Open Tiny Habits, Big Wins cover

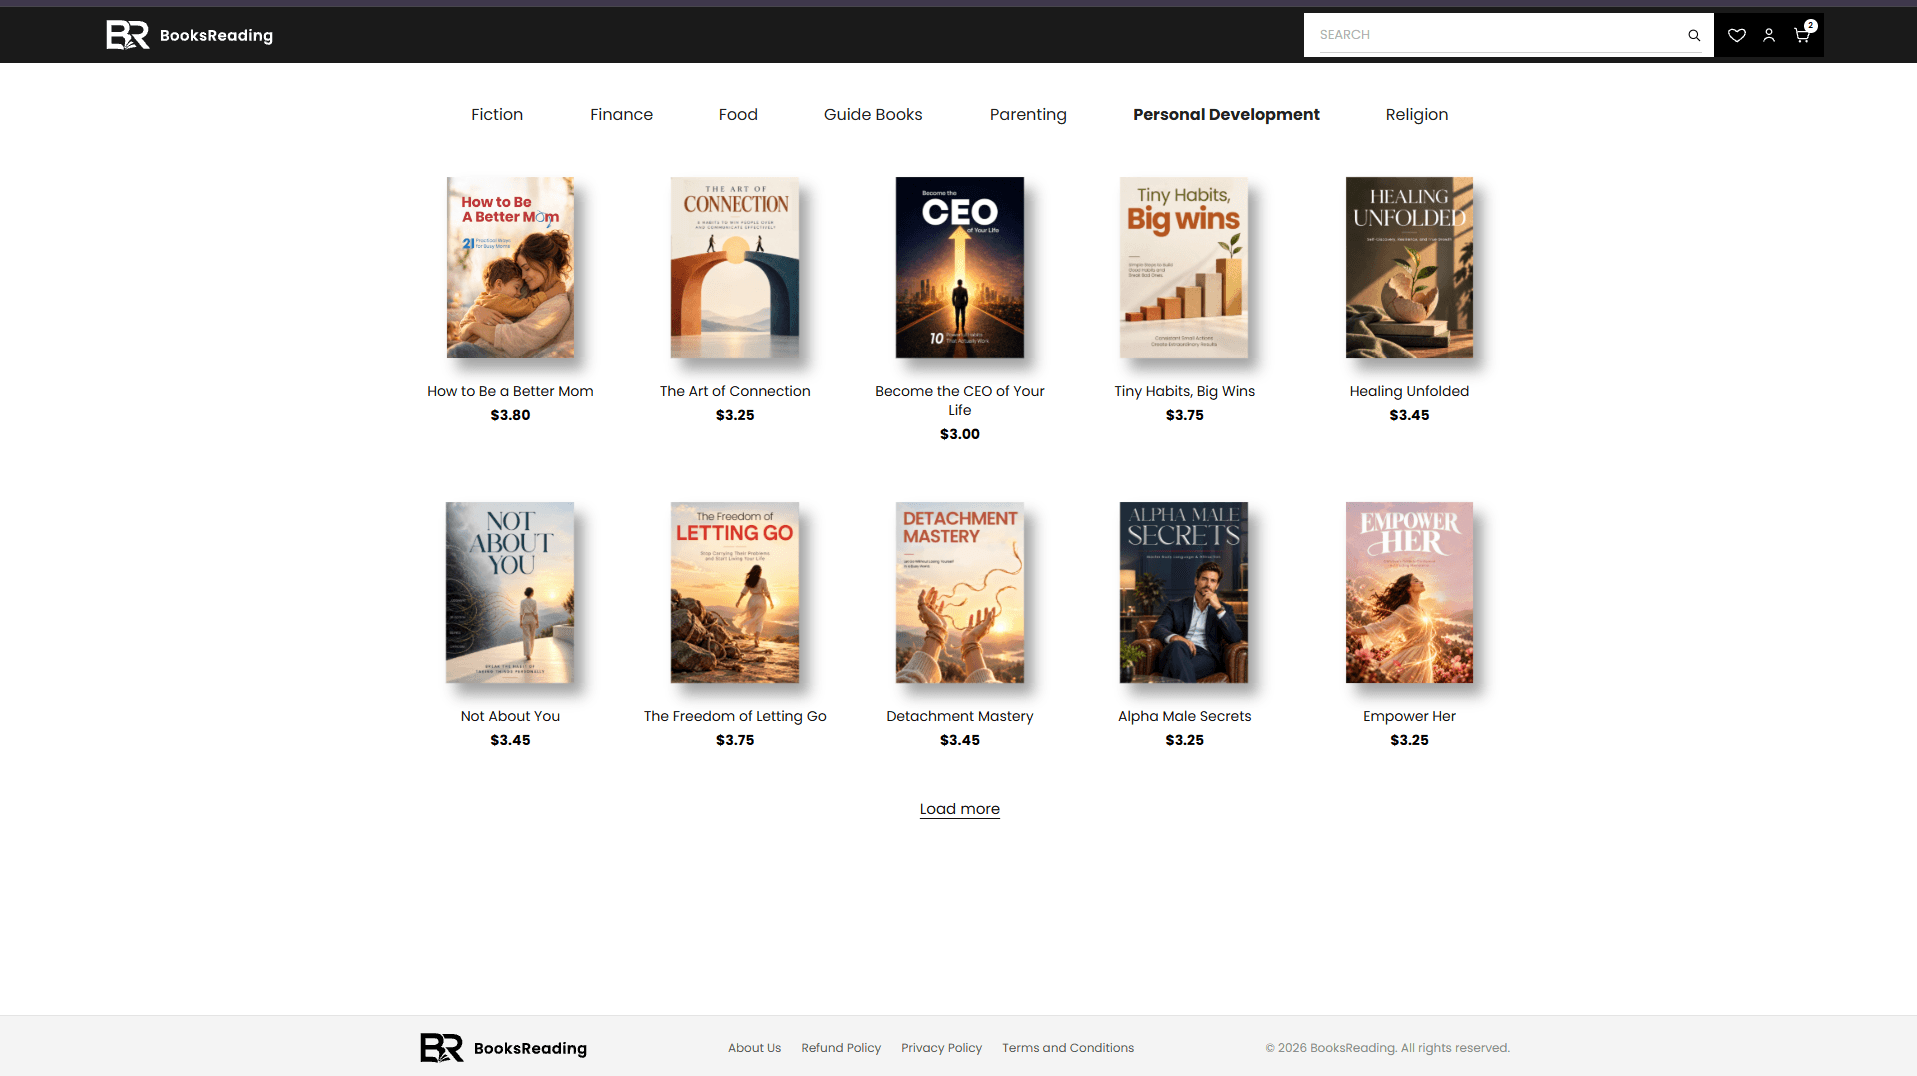1184,267
